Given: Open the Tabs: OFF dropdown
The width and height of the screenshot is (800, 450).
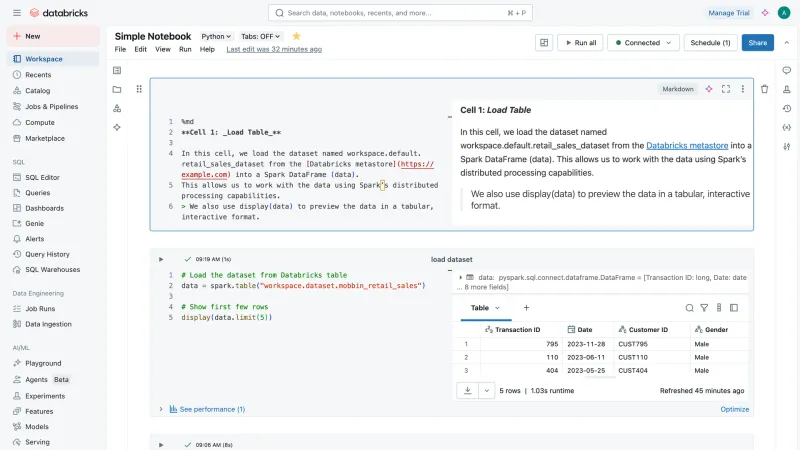Looking at the screenshot, I should click(260, 36).
